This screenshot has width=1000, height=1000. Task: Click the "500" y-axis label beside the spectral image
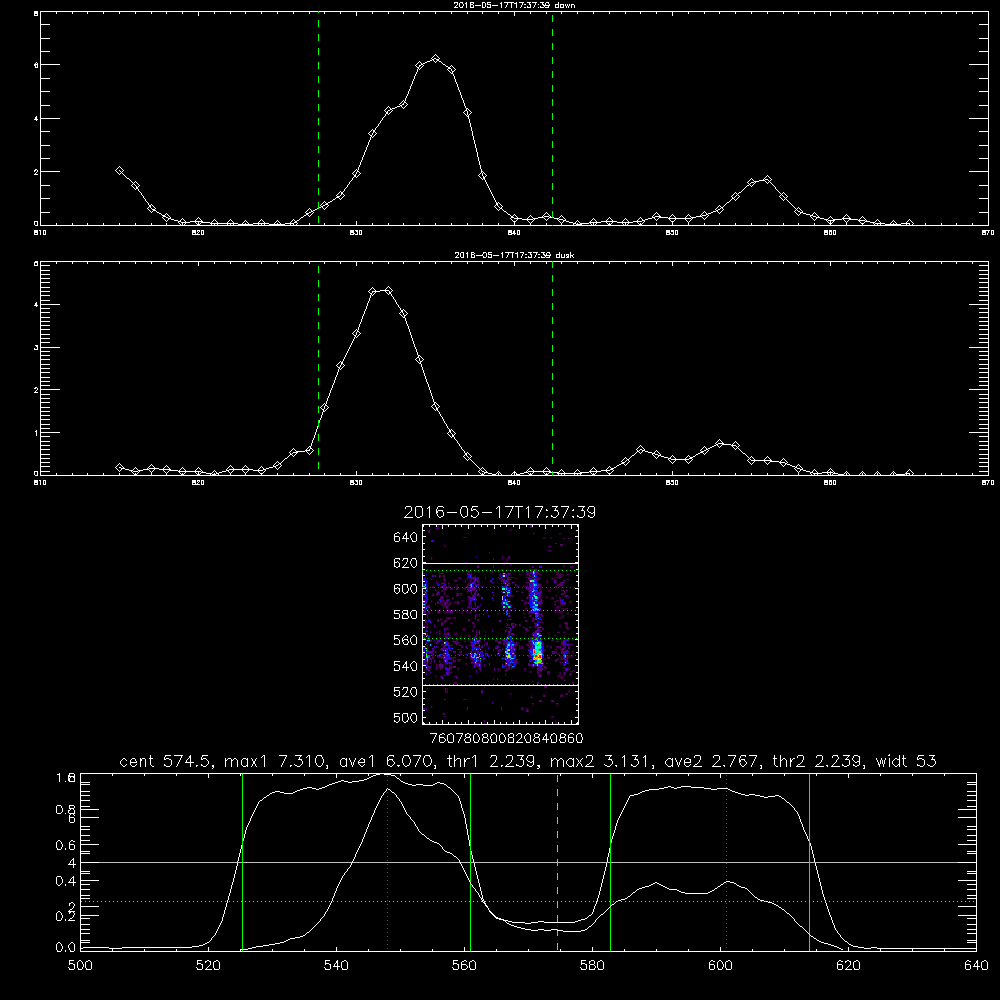(406, 717)
